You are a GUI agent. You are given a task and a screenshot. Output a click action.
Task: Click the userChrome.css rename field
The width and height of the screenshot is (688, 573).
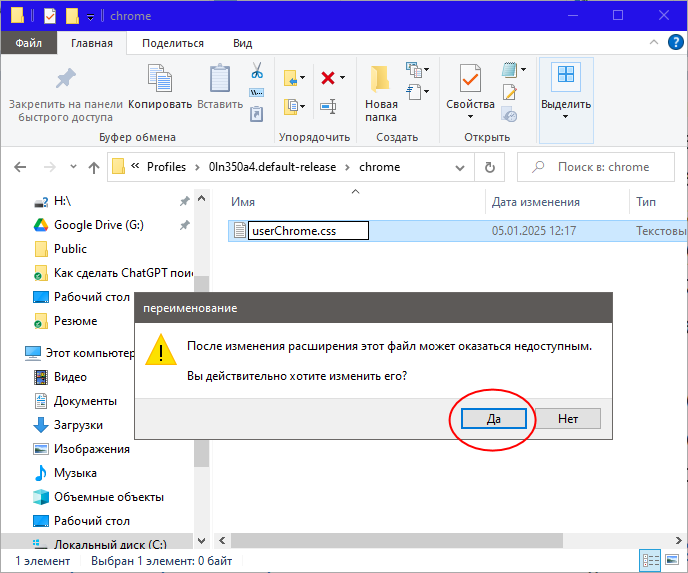(x=308, y=231)
